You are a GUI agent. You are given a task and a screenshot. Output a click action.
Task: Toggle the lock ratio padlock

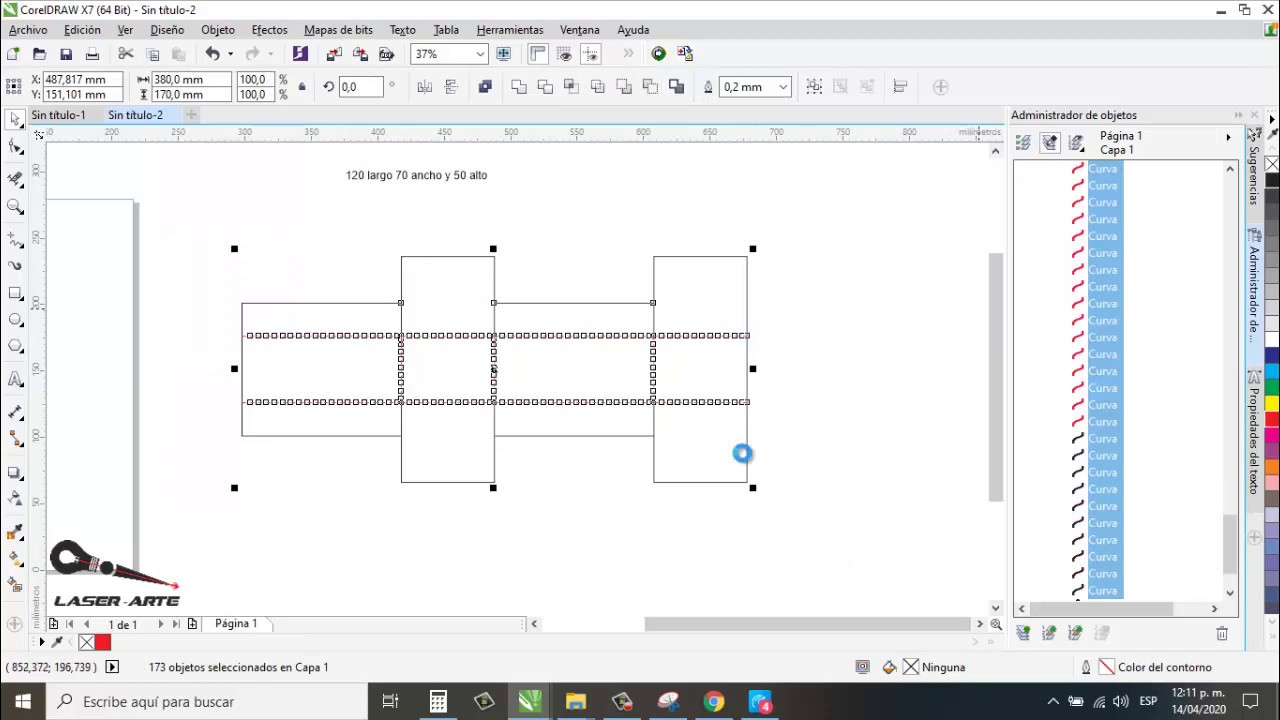[x=302, y=87]
